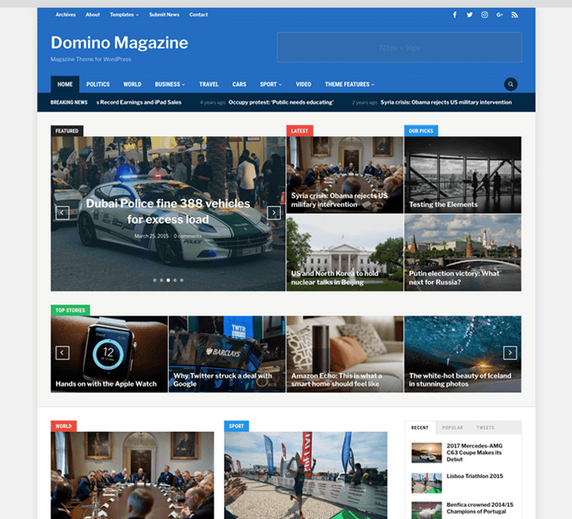
Task: Go to previous featured slide arrow
Action: click(x=62, y=213)
